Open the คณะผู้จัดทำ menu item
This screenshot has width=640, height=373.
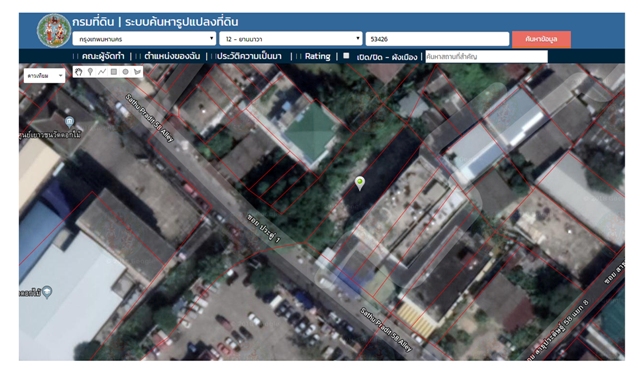coord(103,56)
